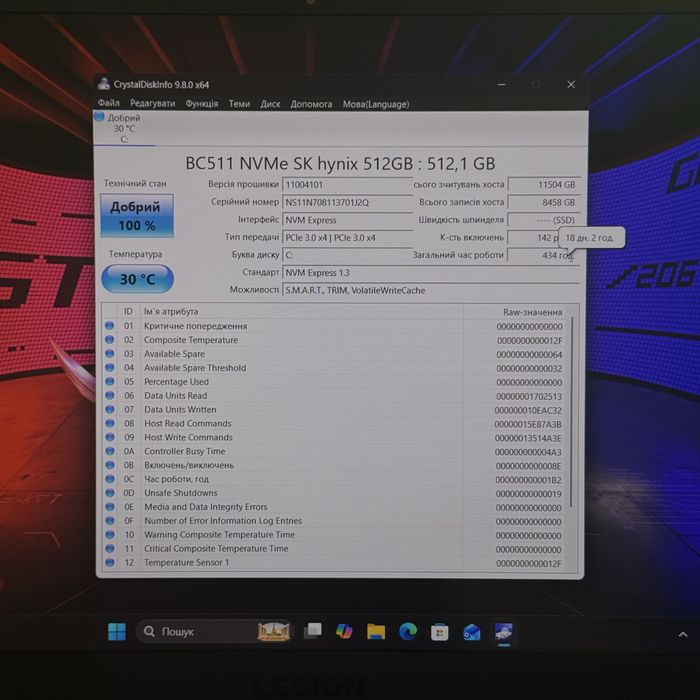Close the CrystalDiskInfo window
This screenshot has width=700, height=700.
tap(571, 84)
